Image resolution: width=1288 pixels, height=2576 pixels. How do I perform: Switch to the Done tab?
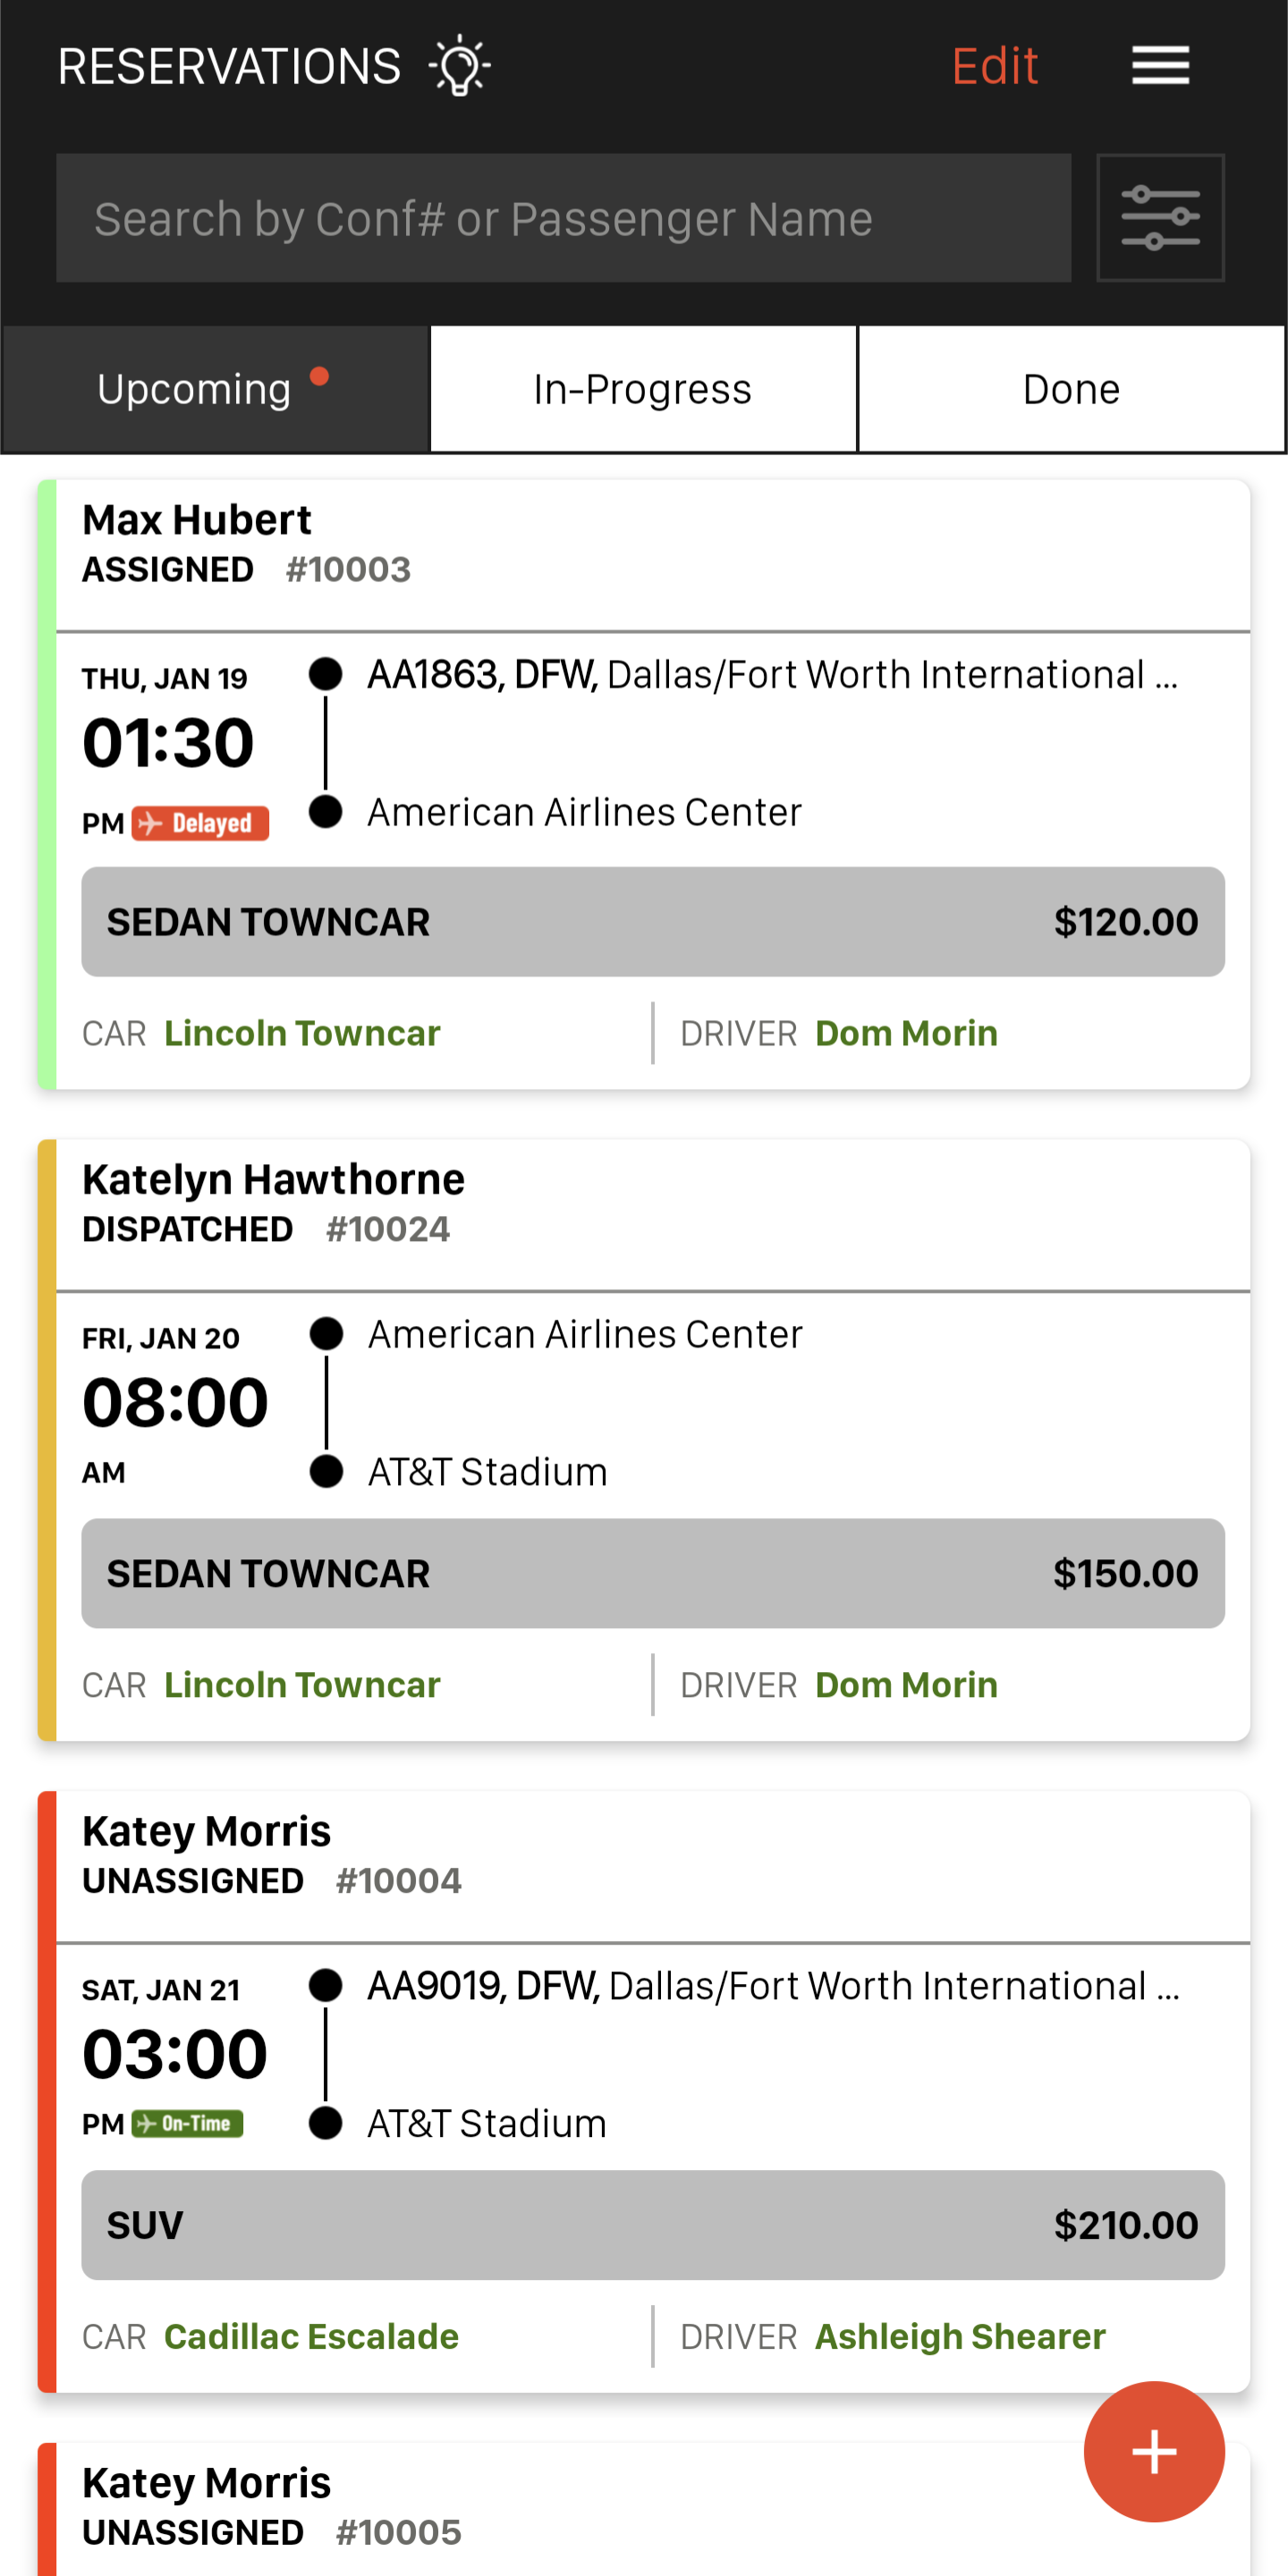(1071, 389)
